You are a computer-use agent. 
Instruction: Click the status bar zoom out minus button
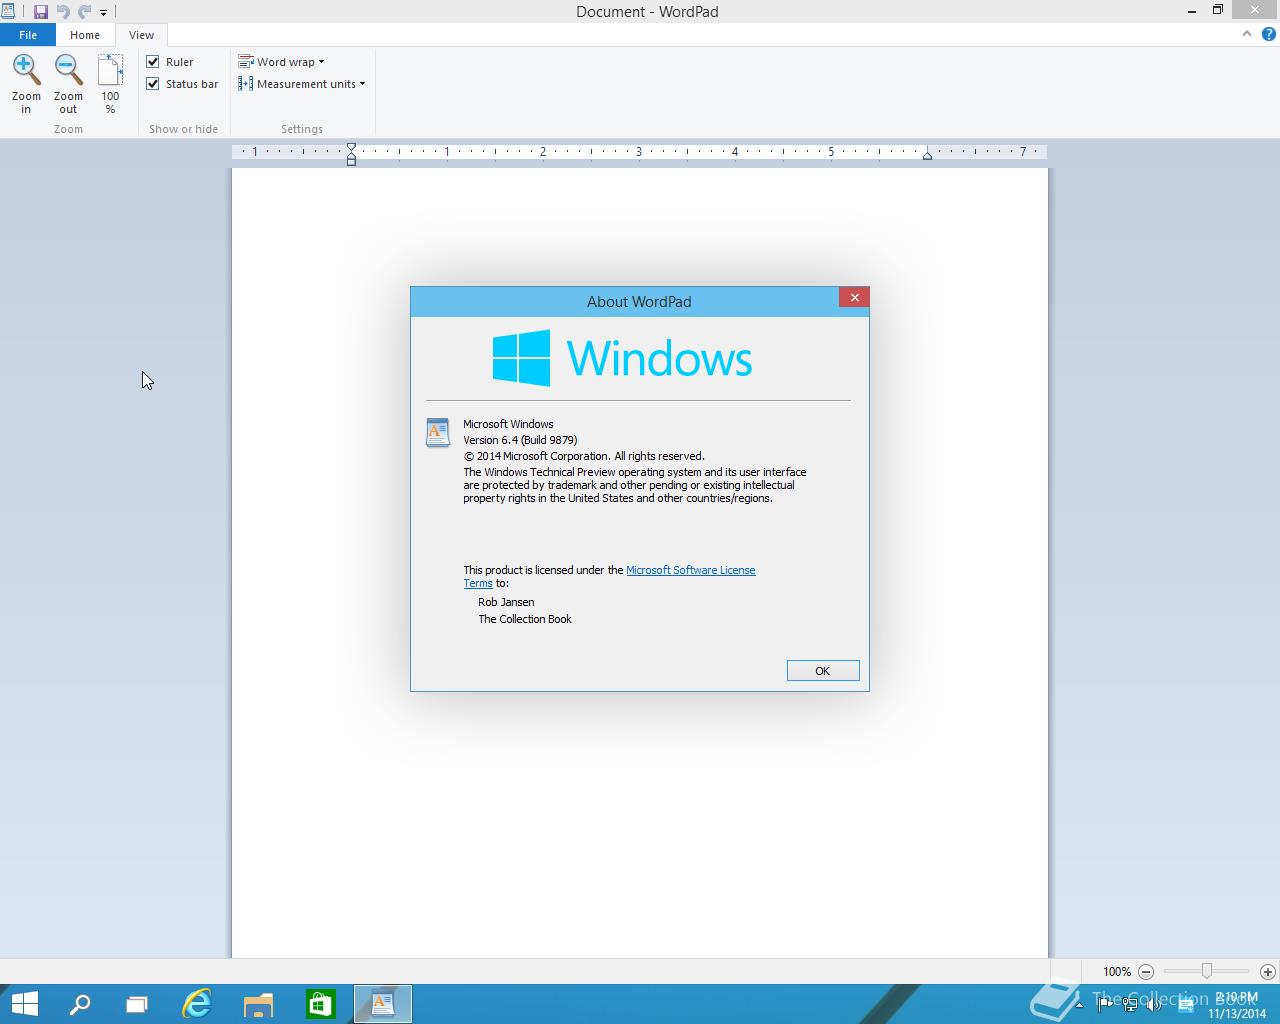point(1146,971)
